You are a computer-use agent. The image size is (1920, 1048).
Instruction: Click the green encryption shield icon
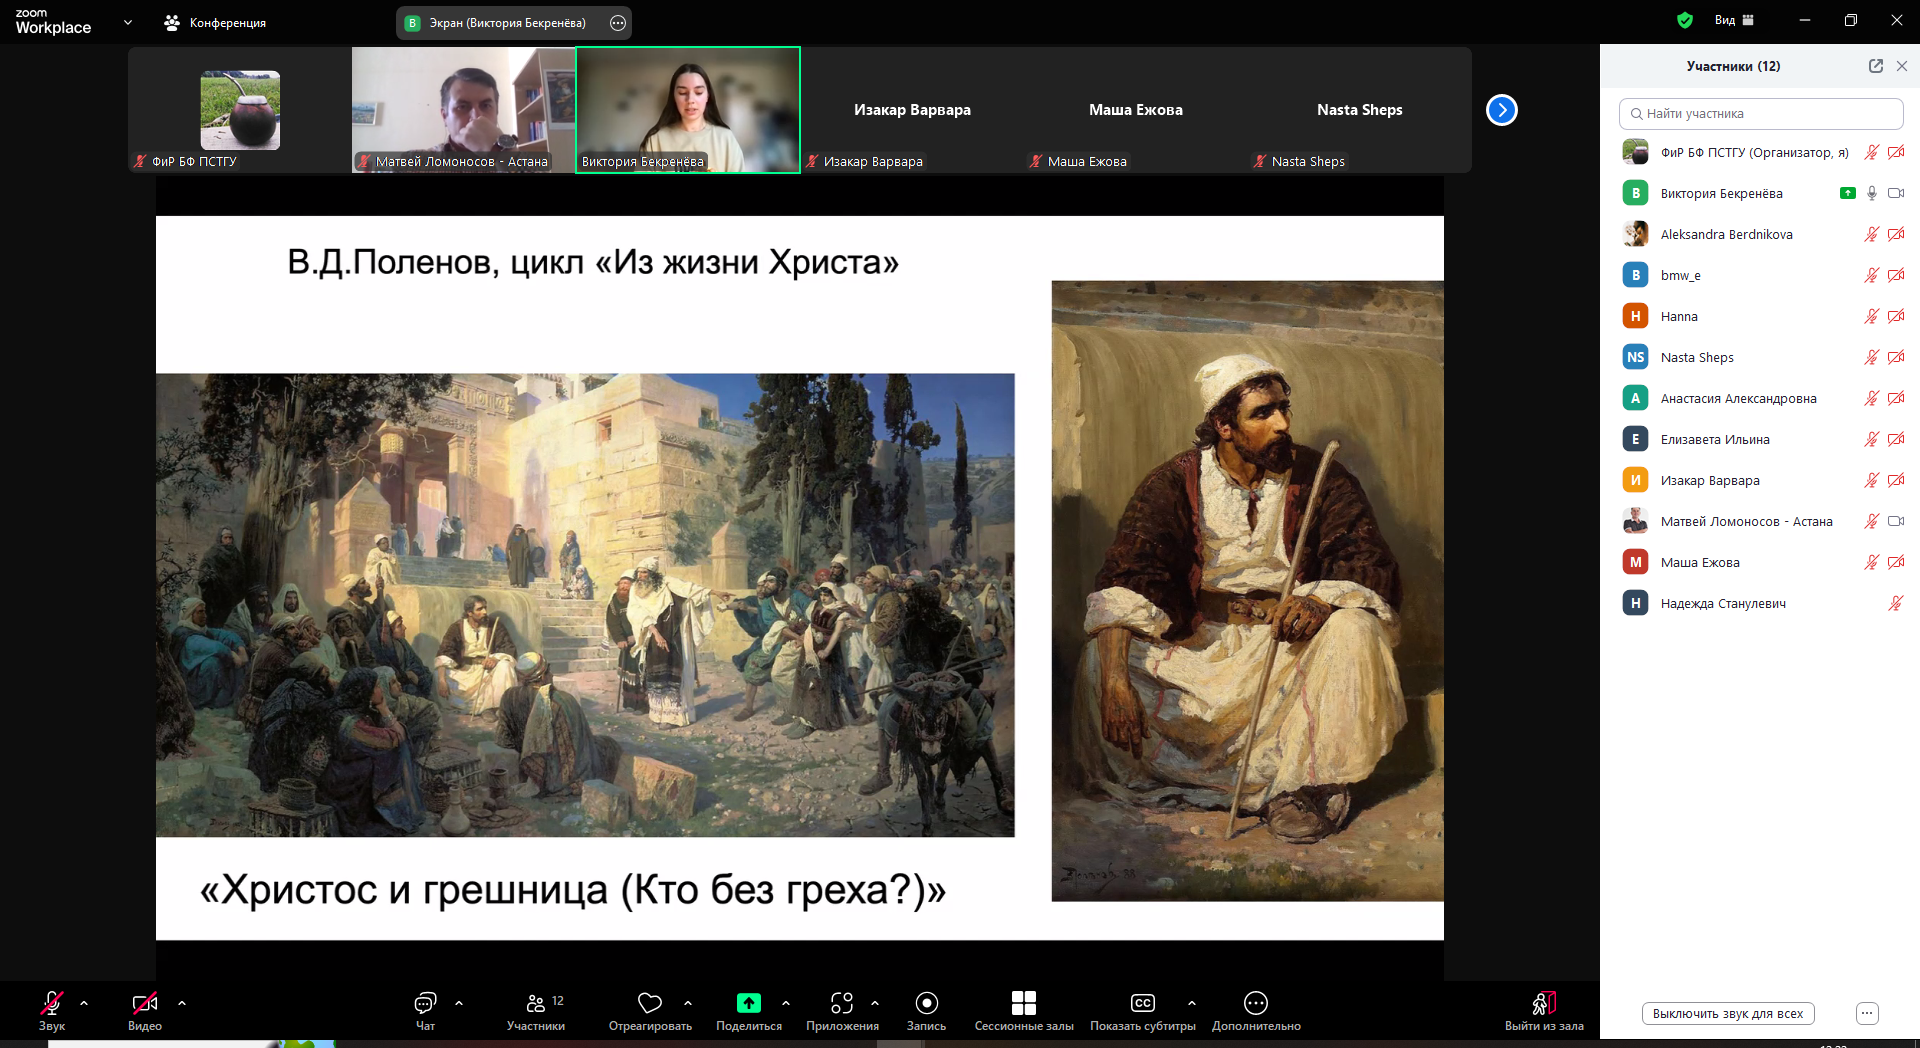coord(1685,20)
